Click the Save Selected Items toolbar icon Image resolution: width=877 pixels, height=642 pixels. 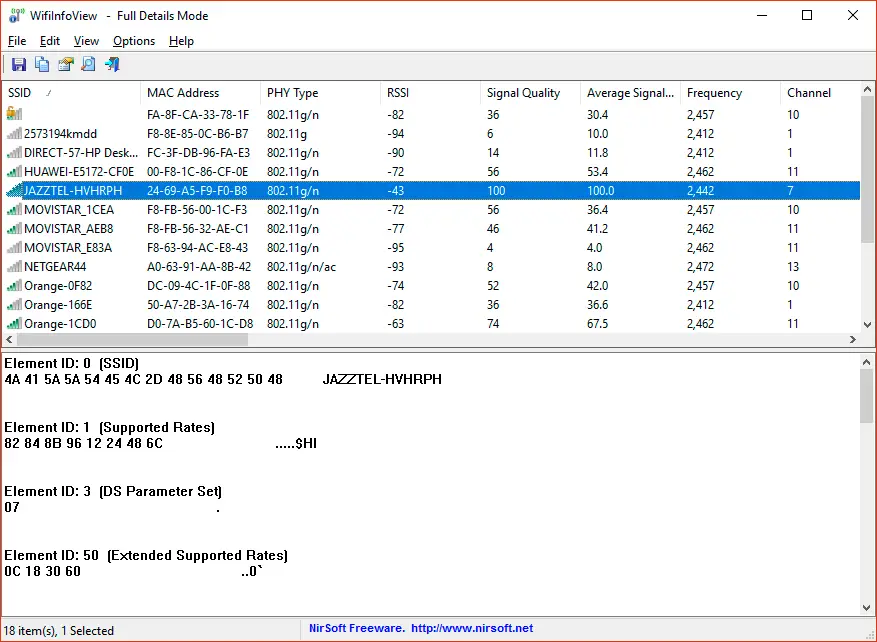(x=18, y=64)
